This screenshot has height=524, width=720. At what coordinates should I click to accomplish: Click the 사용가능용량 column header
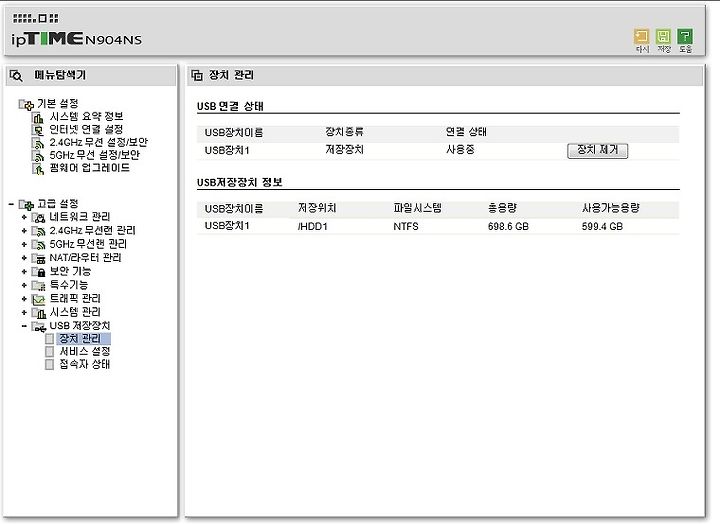coord(611,208)
